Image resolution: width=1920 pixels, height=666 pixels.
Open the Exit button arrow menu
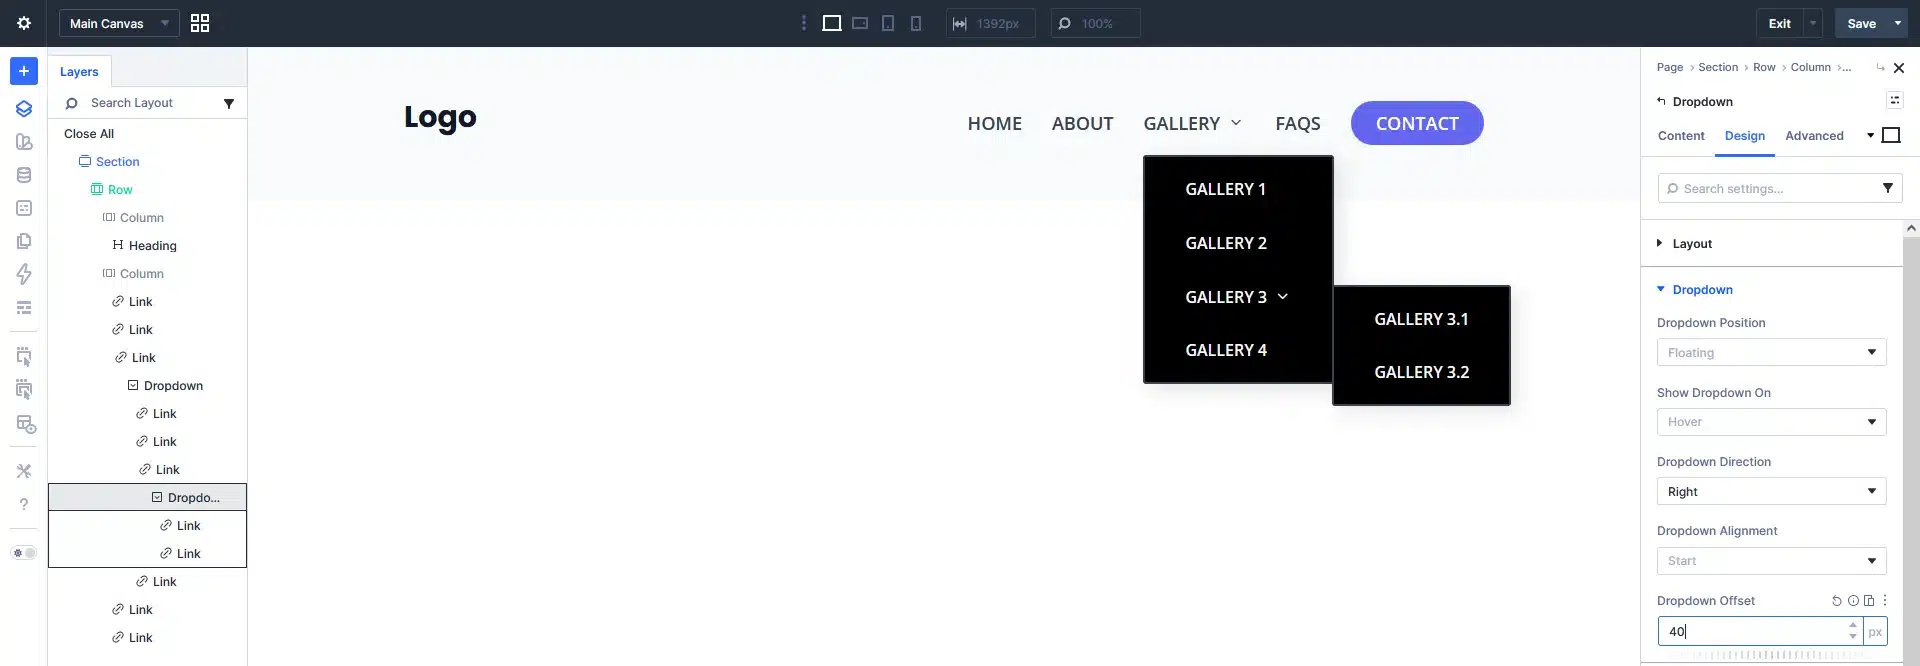tap(1813, 23)
